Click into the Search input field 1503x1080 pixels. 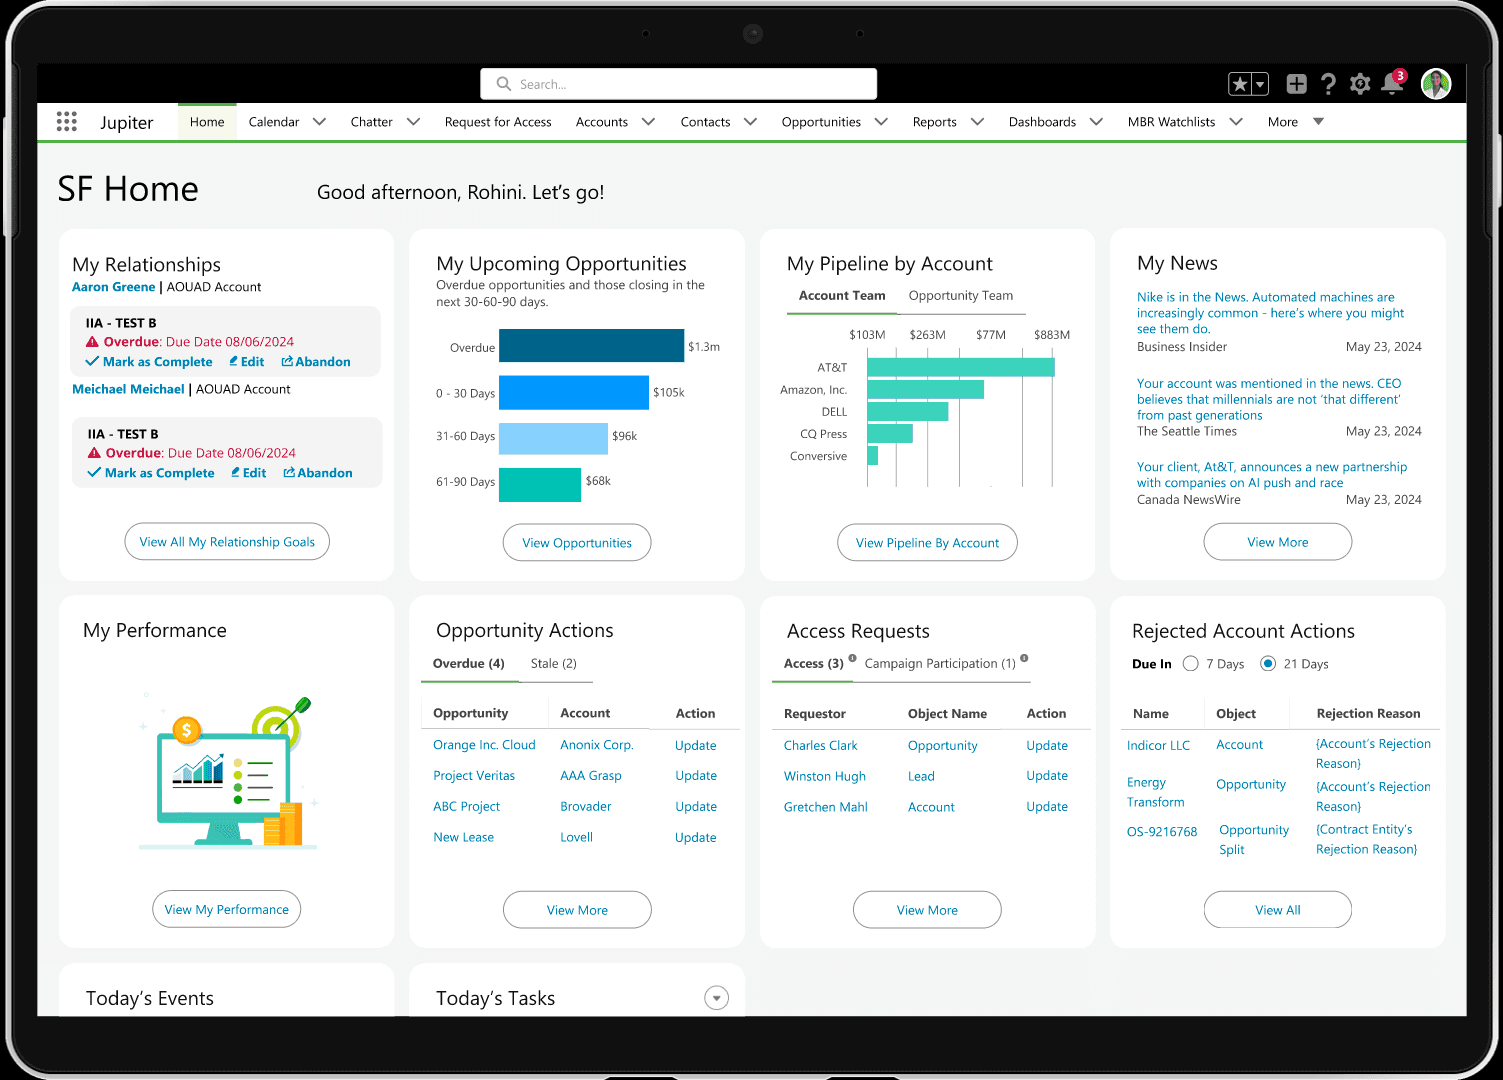[x=678, y=84]
